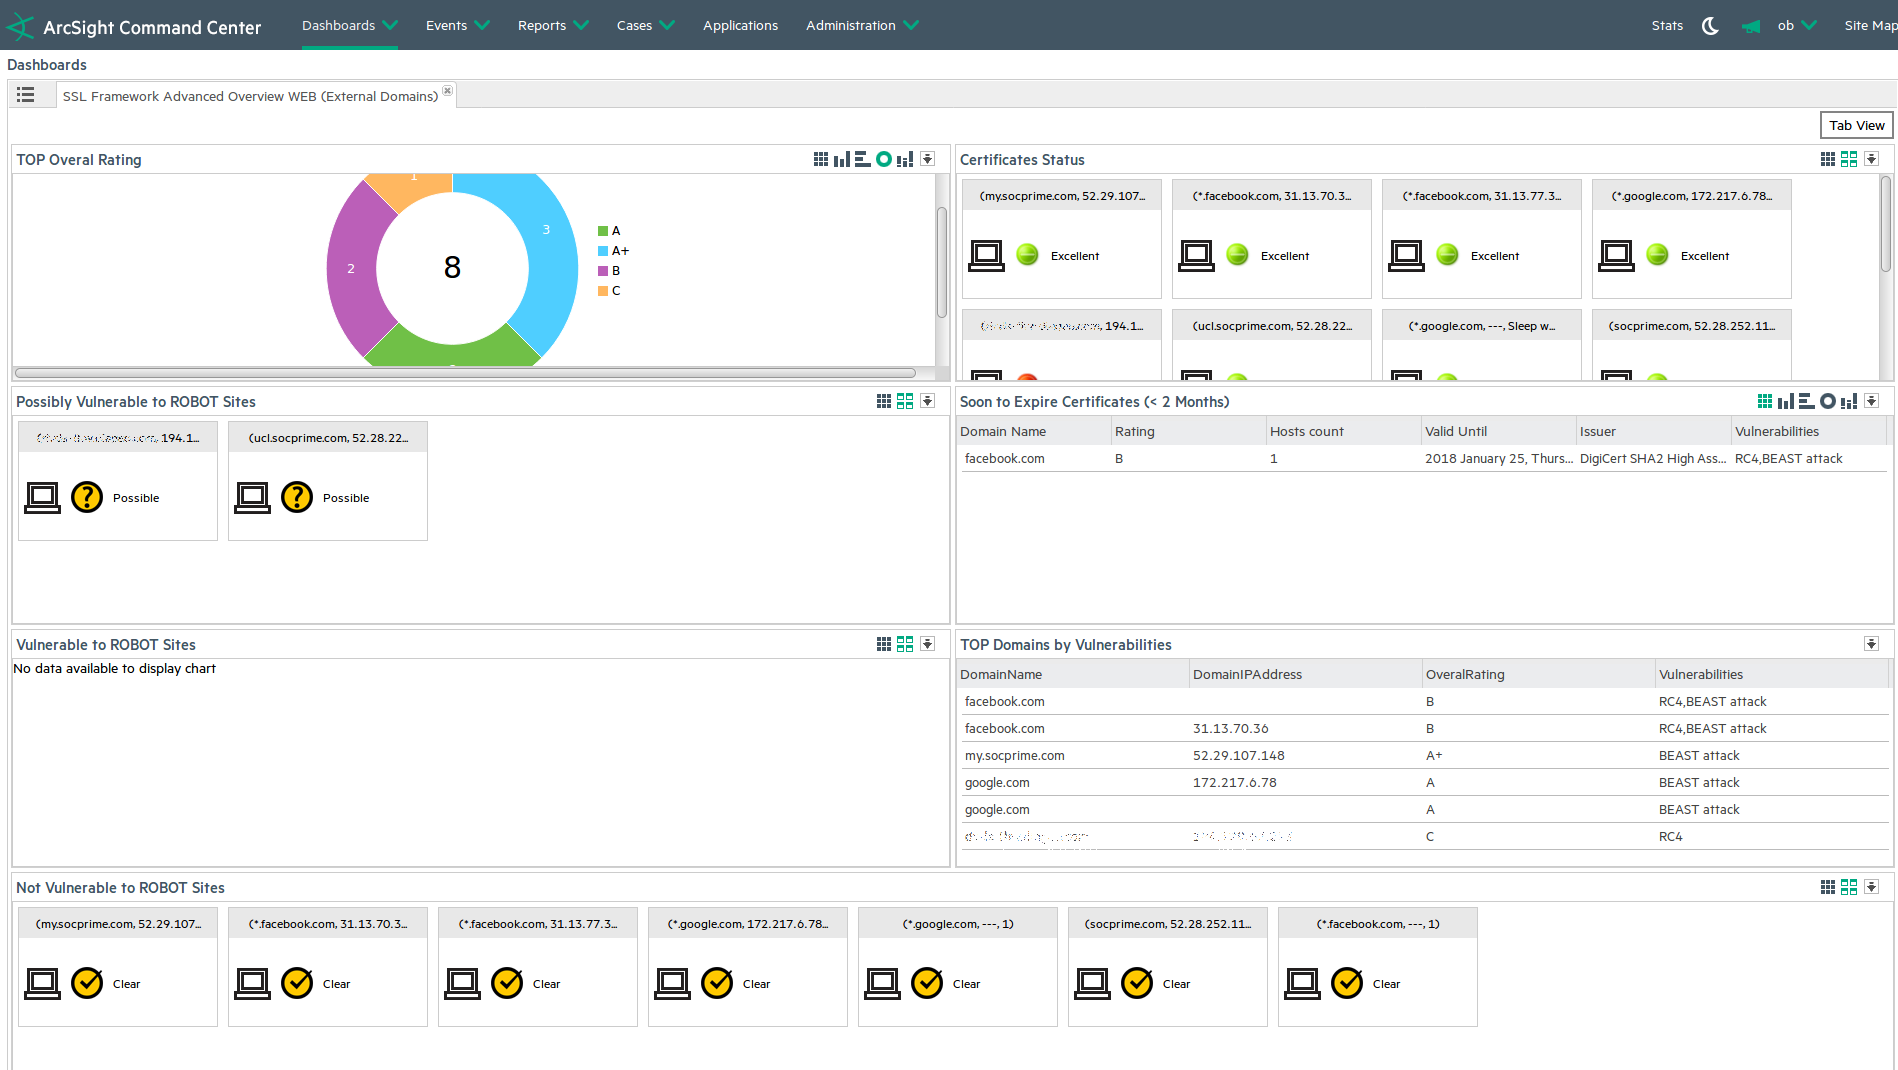Sort table by Valid Until column header
Image resolution: width=1898 pixels, height=1070 pixels.
click(1456, 431)
